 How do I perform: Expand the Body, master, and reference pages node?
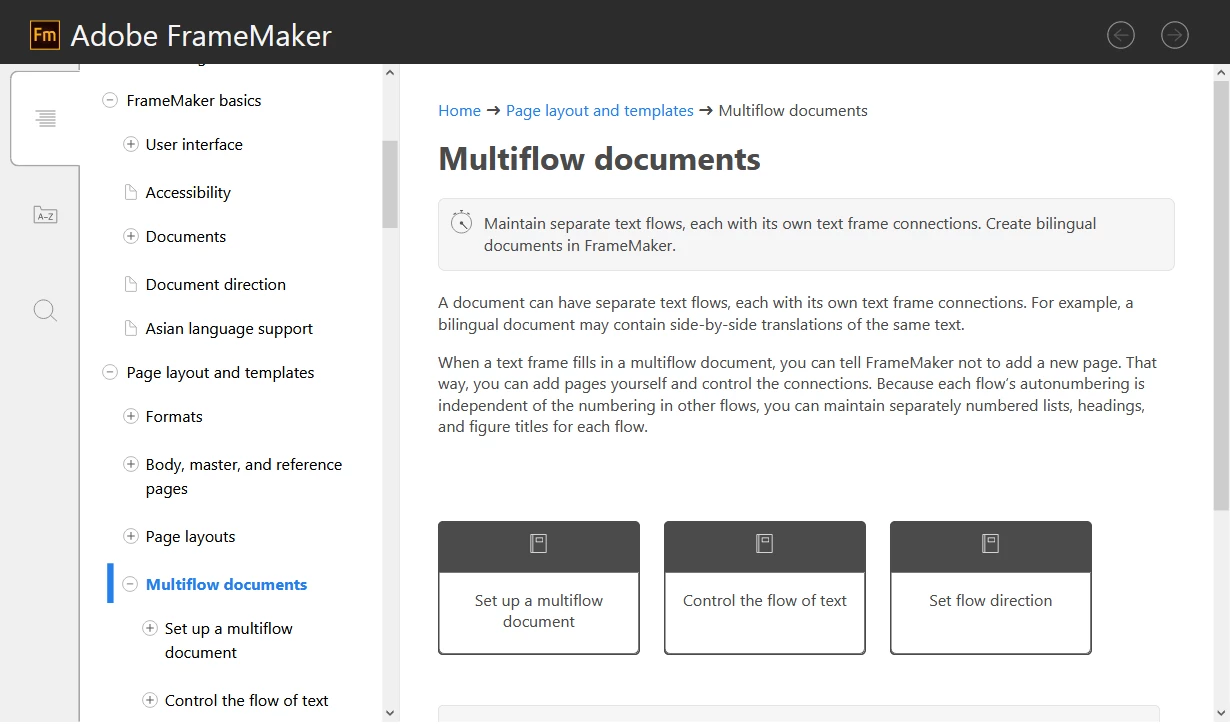coord(130,464)
